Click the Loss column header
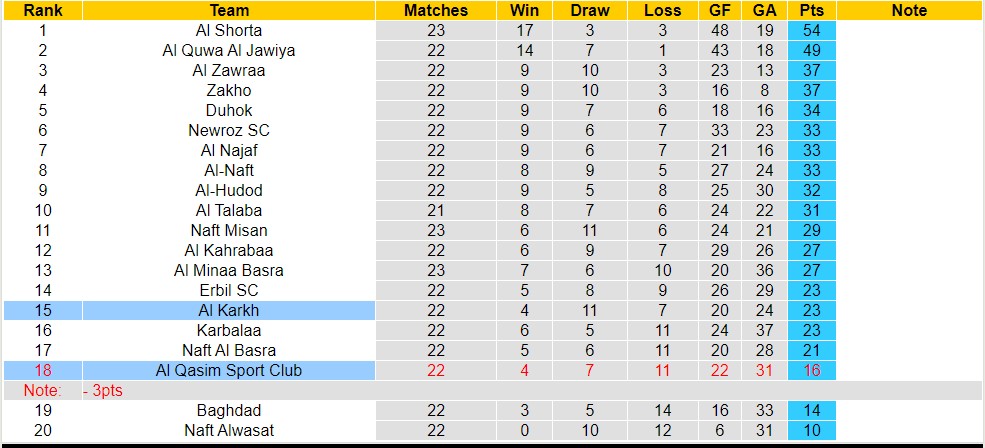Screen dimensions: 985x448 coord(662,10)
